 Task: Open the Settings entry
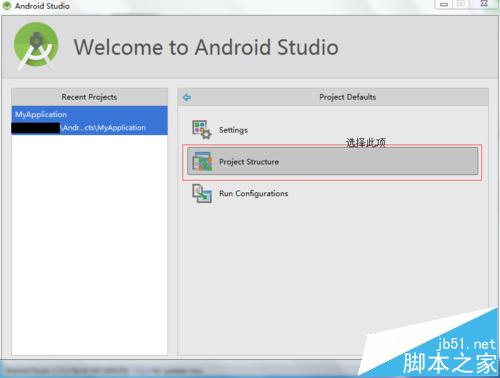(333, 130)
